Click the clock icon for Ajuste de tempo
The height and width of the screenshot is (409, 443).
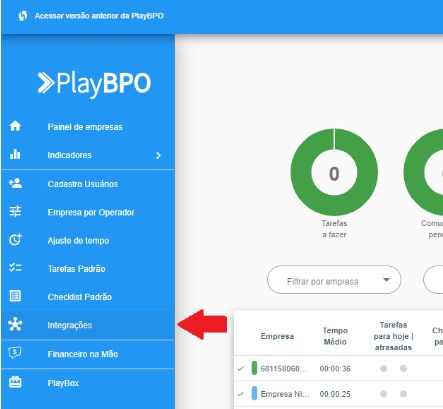coord(15,239)
